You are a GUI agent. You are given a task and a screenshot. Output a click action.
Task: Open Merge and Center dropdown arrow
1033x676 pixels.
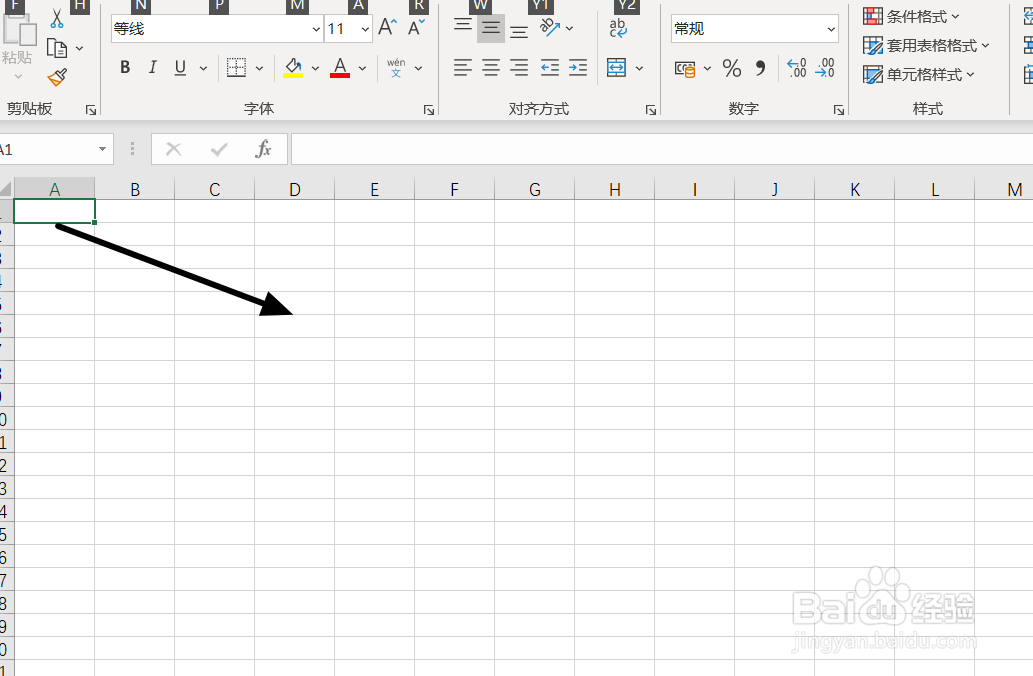click(639, 68)
